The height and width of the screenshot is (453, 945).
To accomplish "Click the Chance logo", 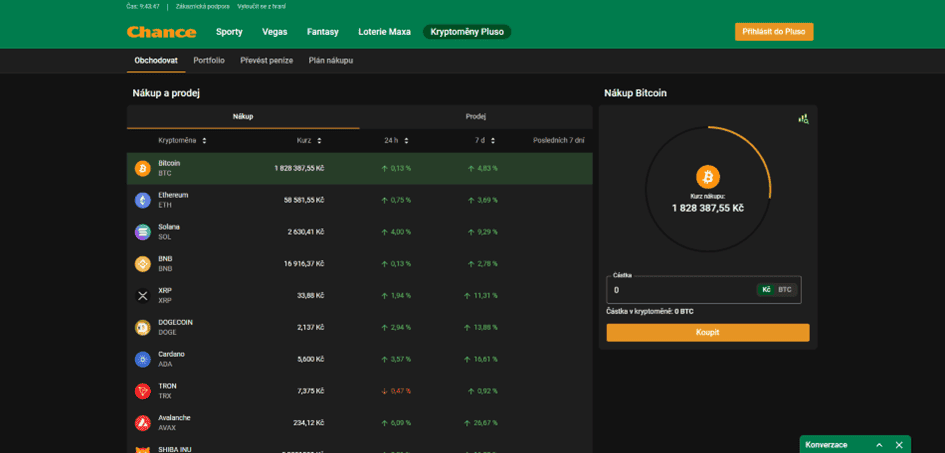I will (162, 32).
